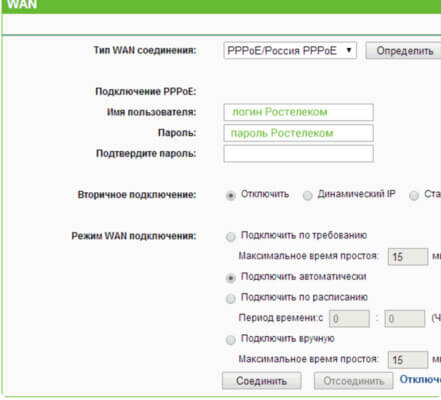The height and width of the screenshot is (400, 441).
Task: Click the Соединить button
Action: (262, 381)
